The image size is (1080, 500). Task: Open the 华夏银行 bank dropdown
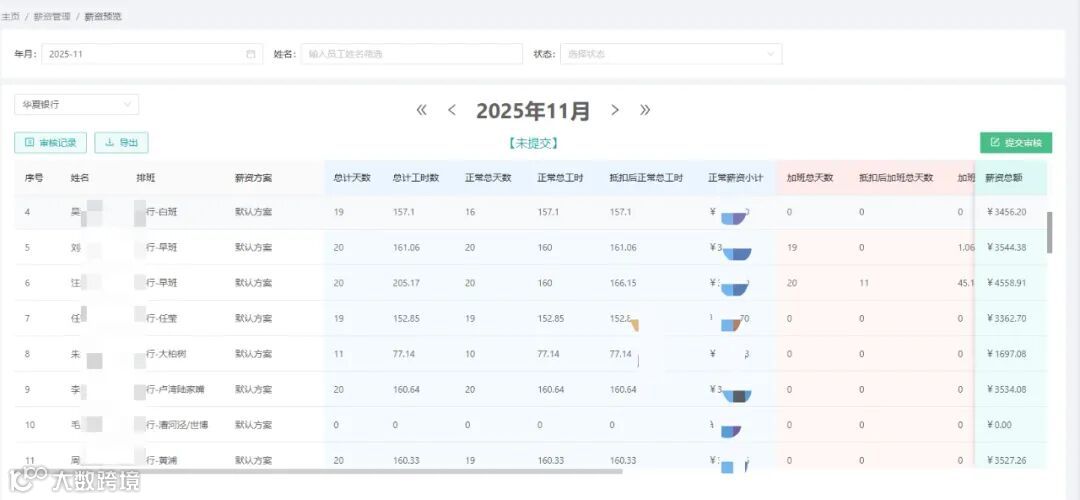click(76, 105)
